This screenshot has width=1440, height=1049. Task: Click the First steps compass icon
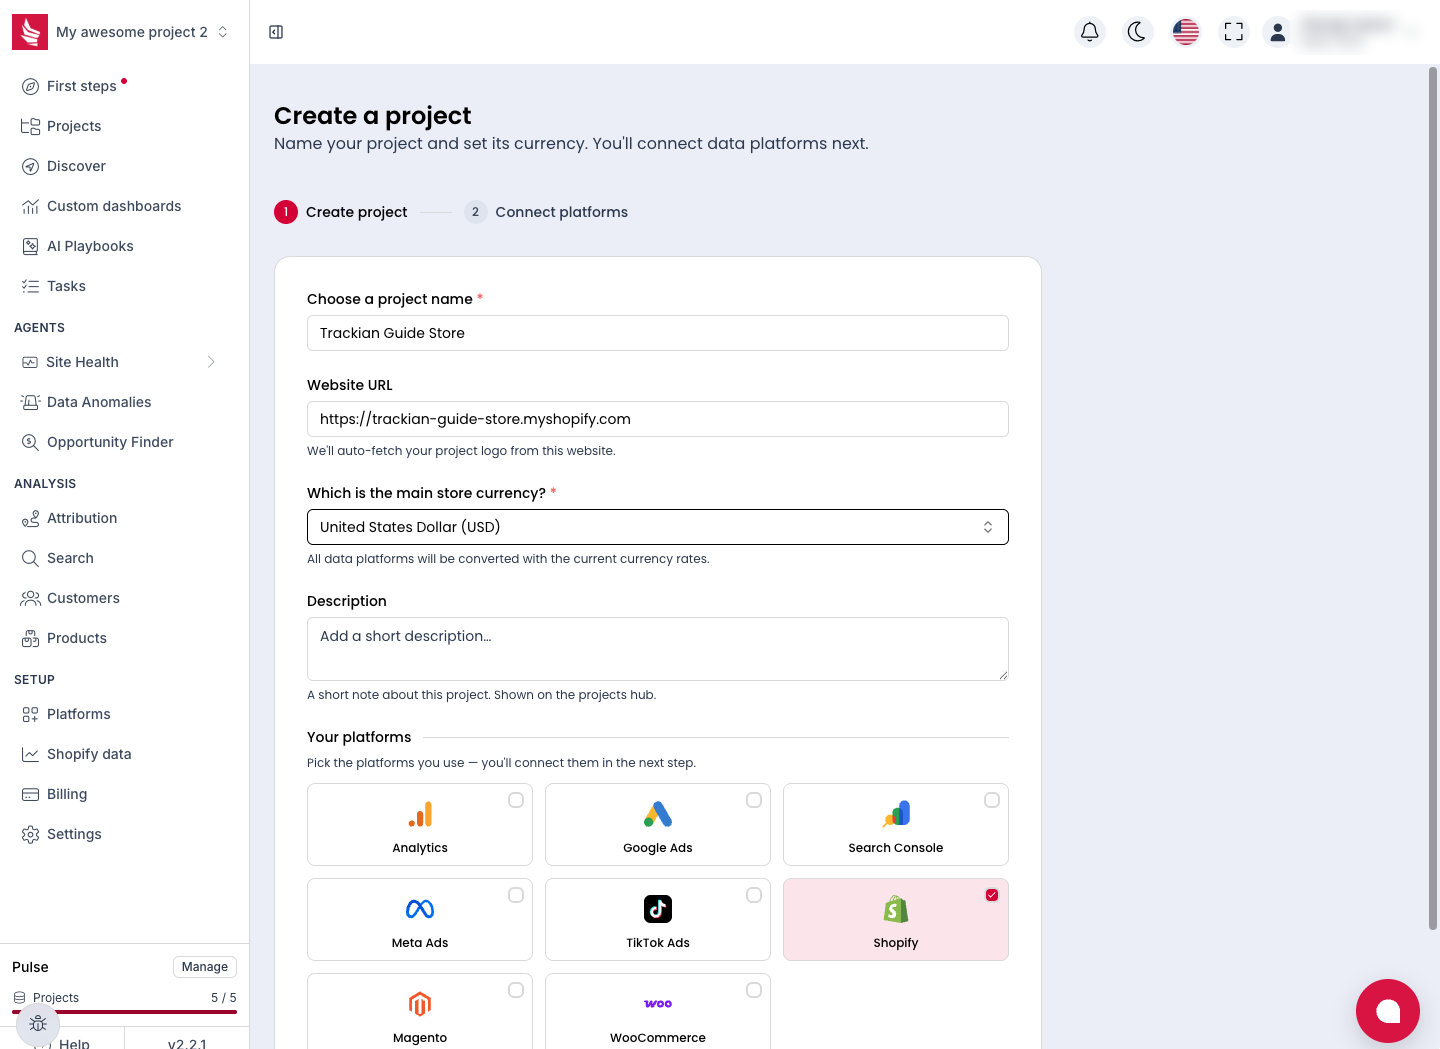(x=30, y=86)
